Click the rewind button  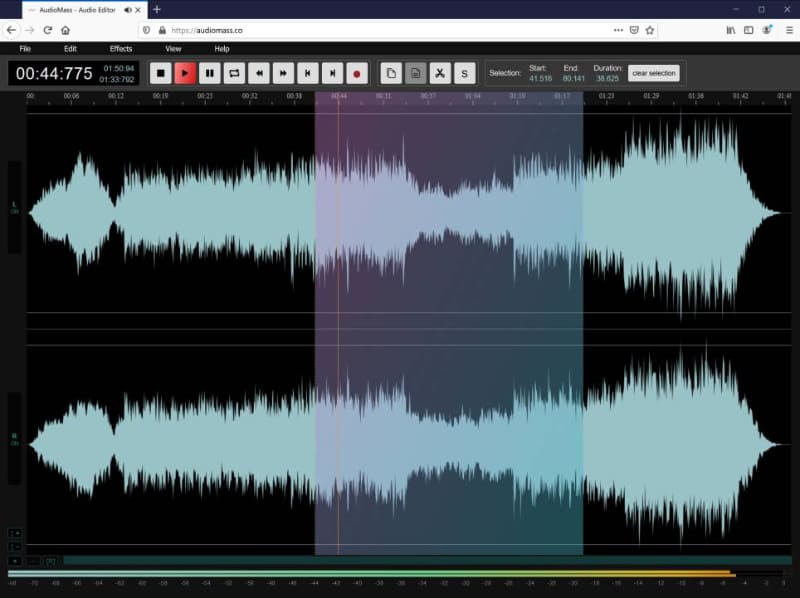tap(259, 73)
